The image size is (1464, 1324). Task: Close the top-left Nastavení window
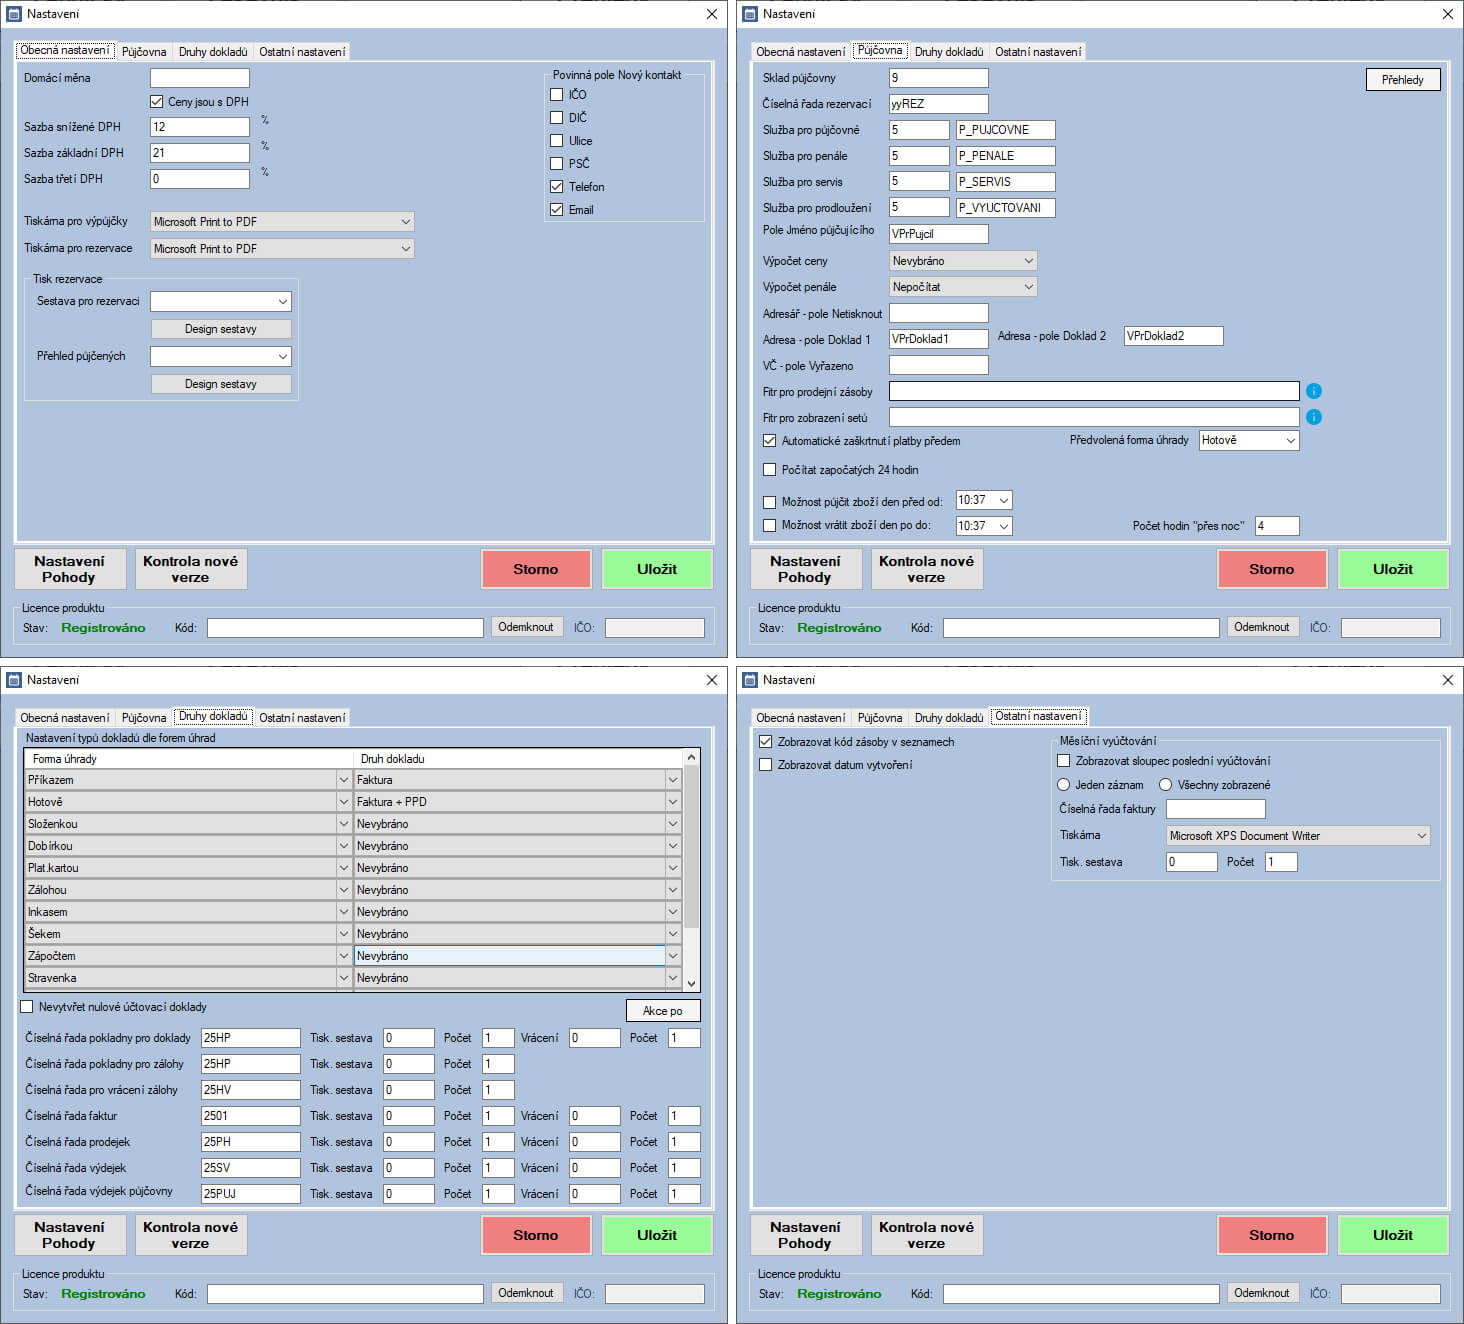point(711,14)
